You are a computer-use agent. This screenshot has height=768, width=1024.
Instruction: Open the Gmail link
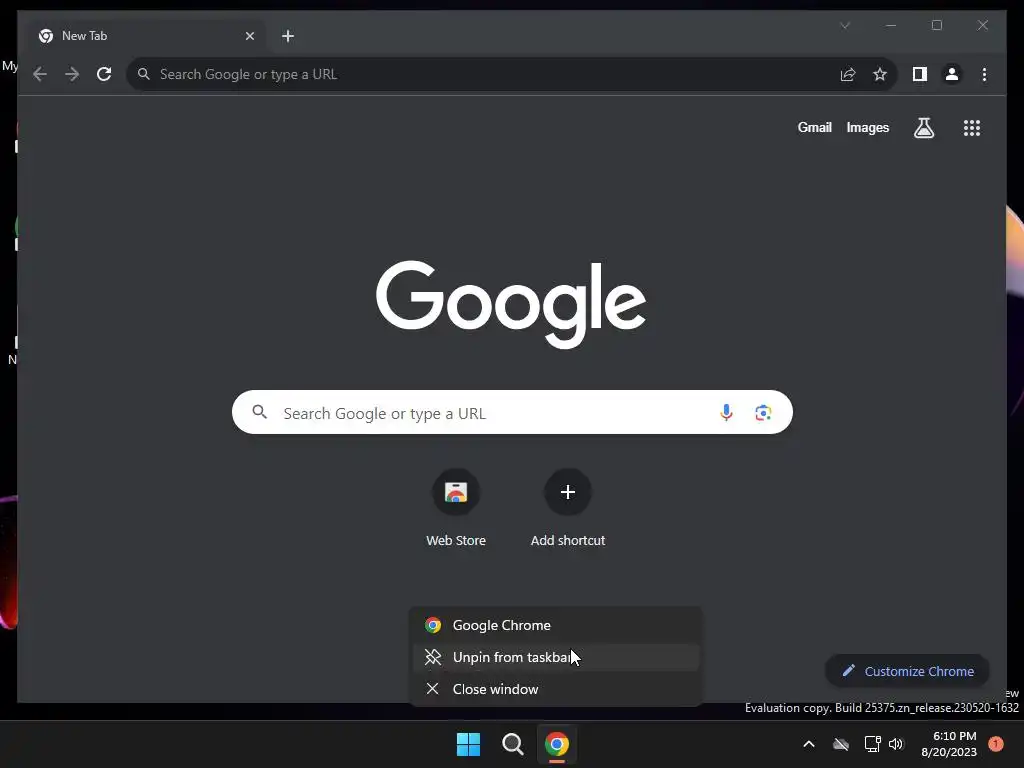pos(814,127)
